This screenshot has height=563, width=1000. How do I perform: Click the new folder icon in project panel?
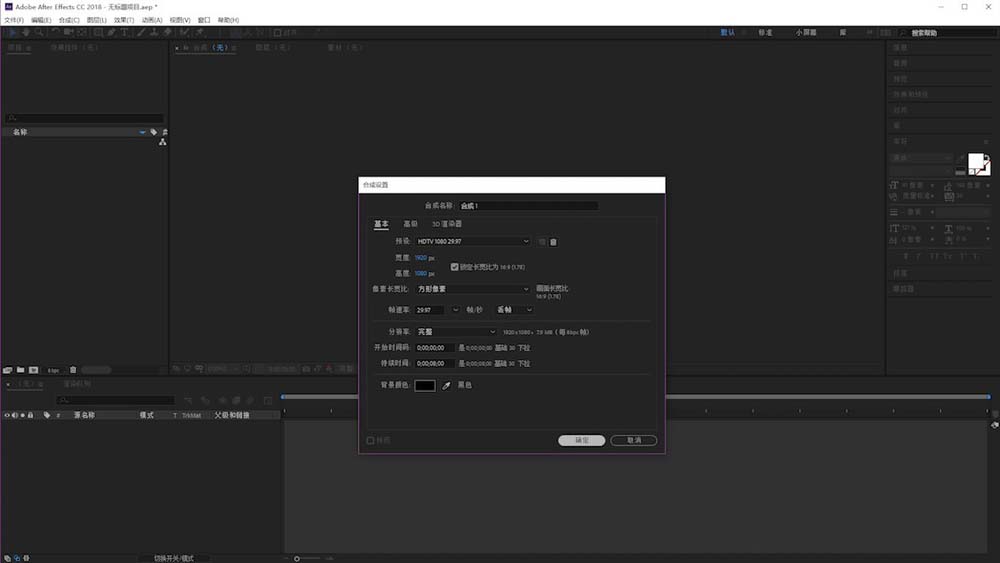coord(20,370)
